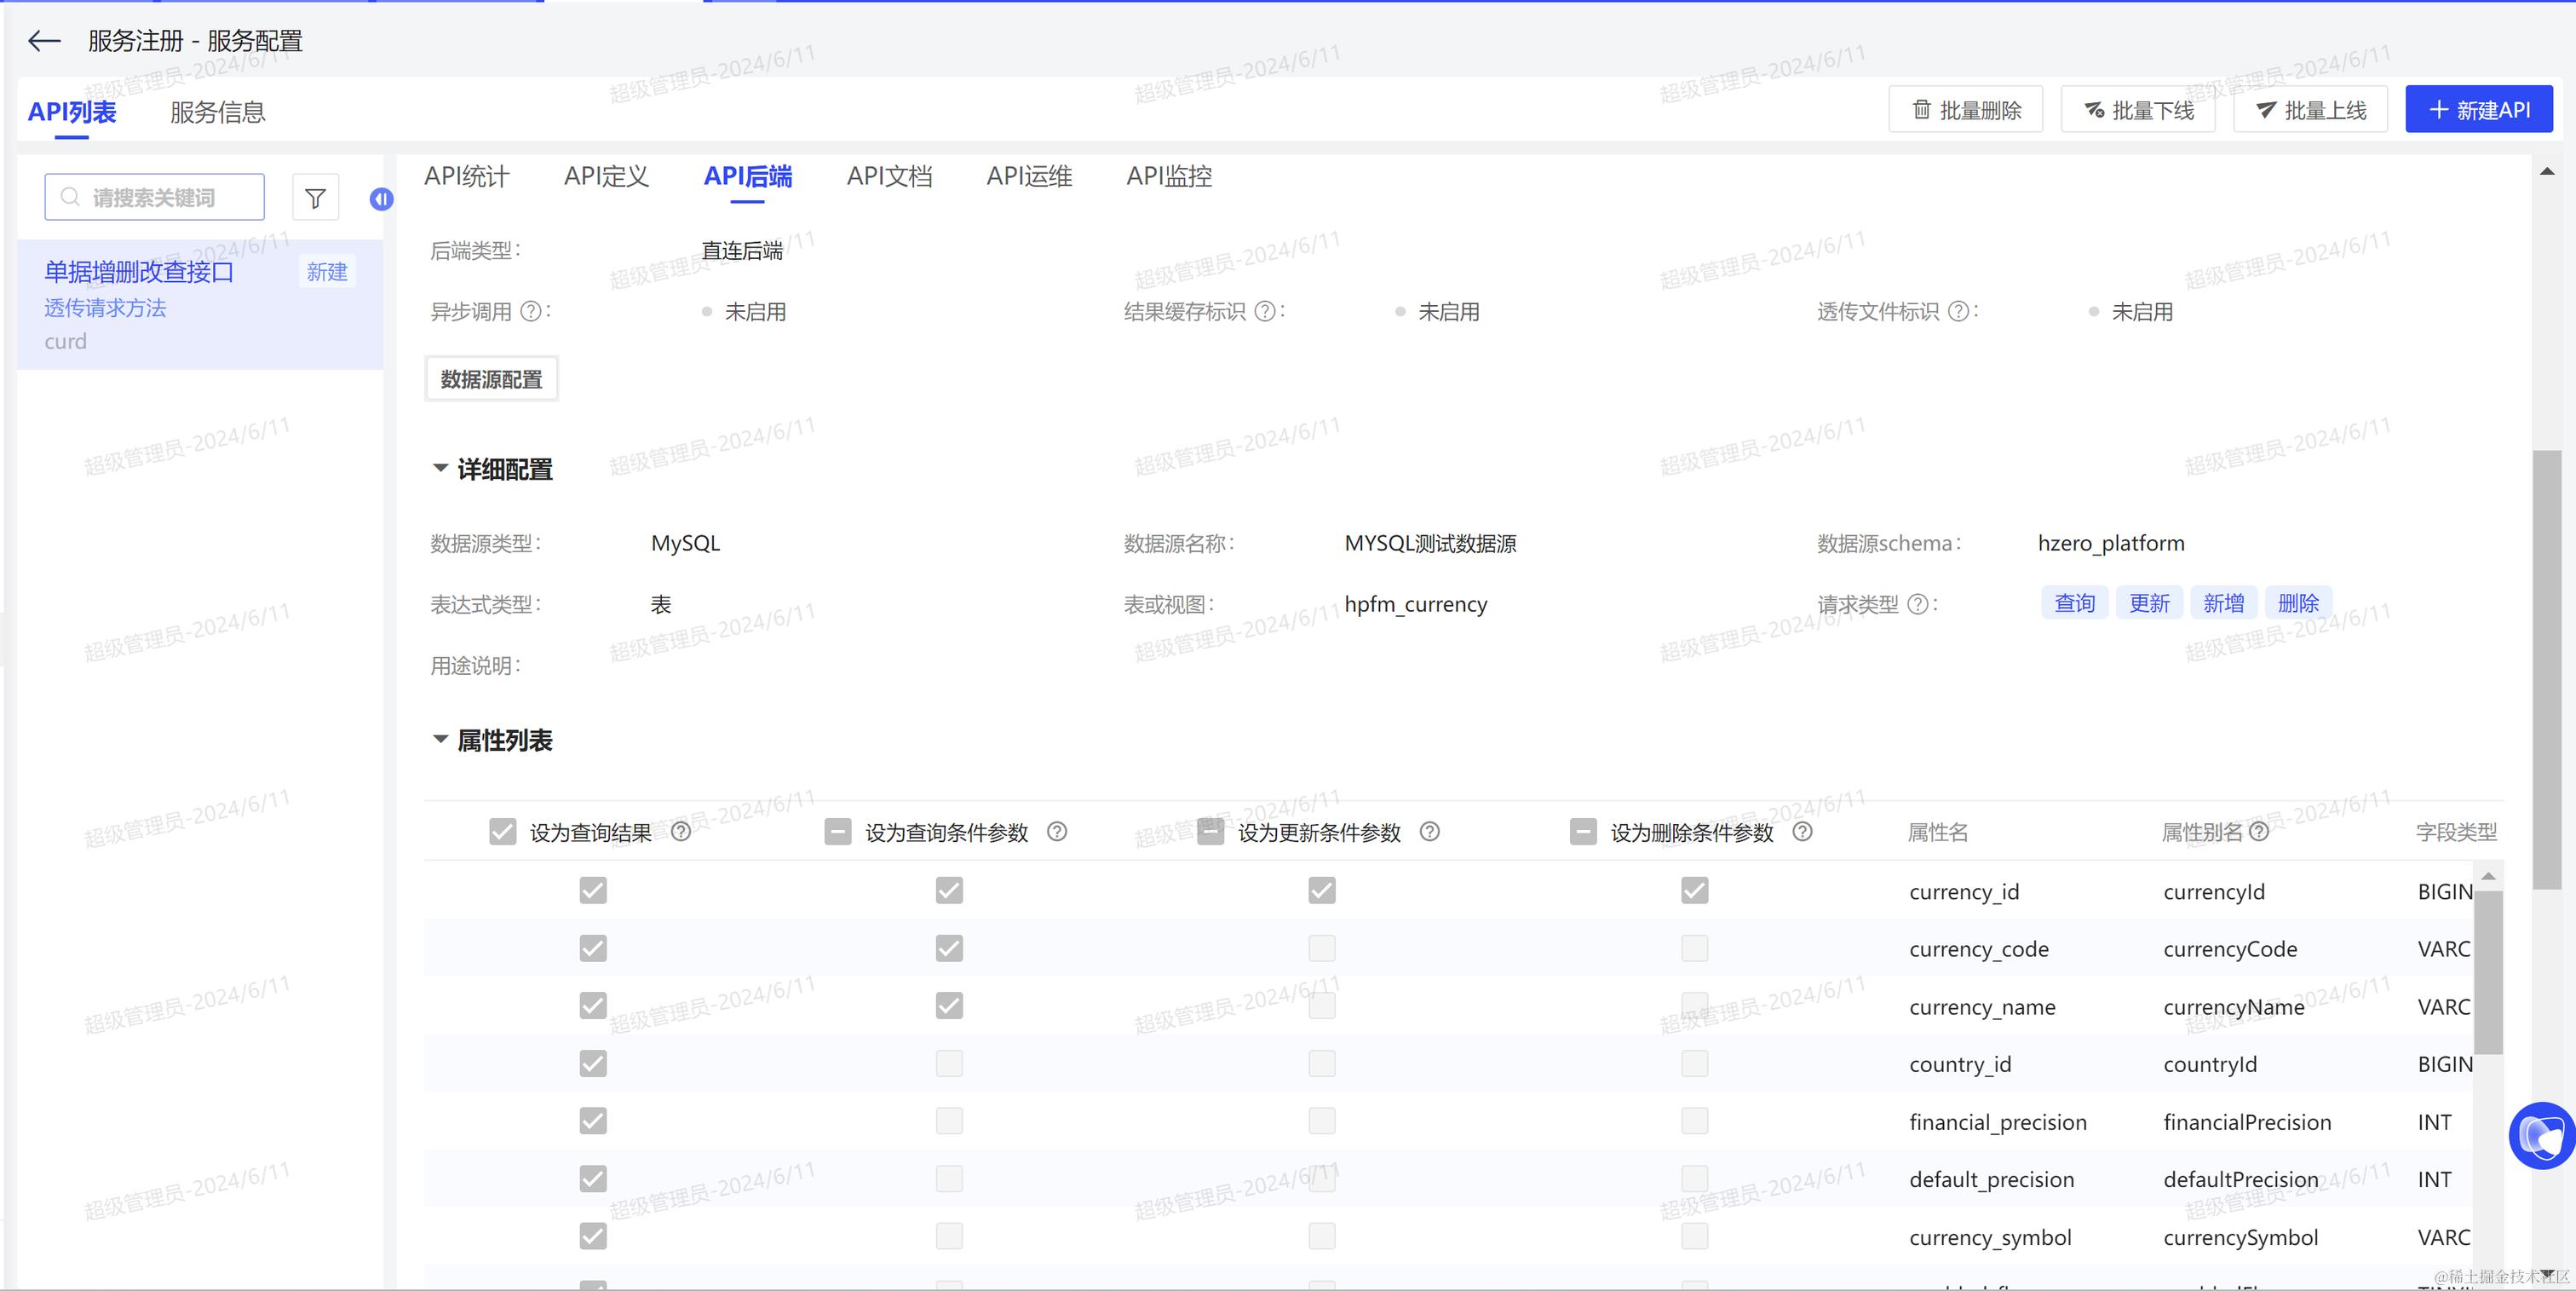Click help icon beside 属性别名 header
The image size is (2576, 1291).
coord(2259,832)
